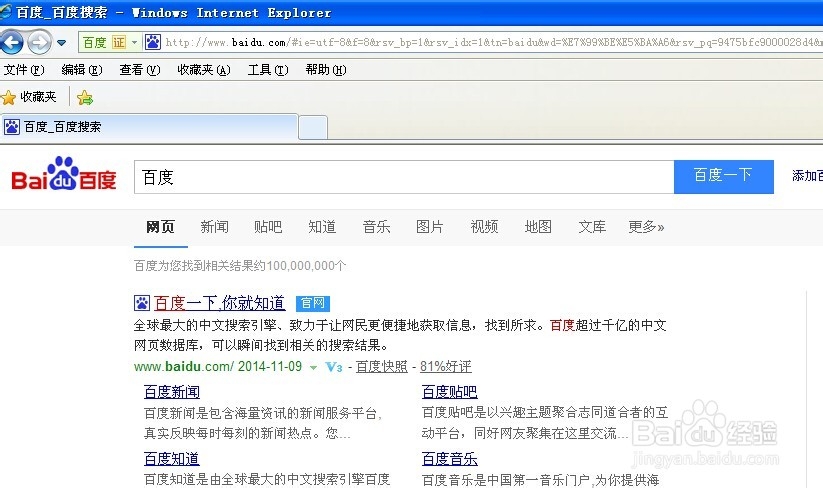Open the 百度快照 cached page link
The width and height of the screenshot is (823, 488).
(382, 366)
